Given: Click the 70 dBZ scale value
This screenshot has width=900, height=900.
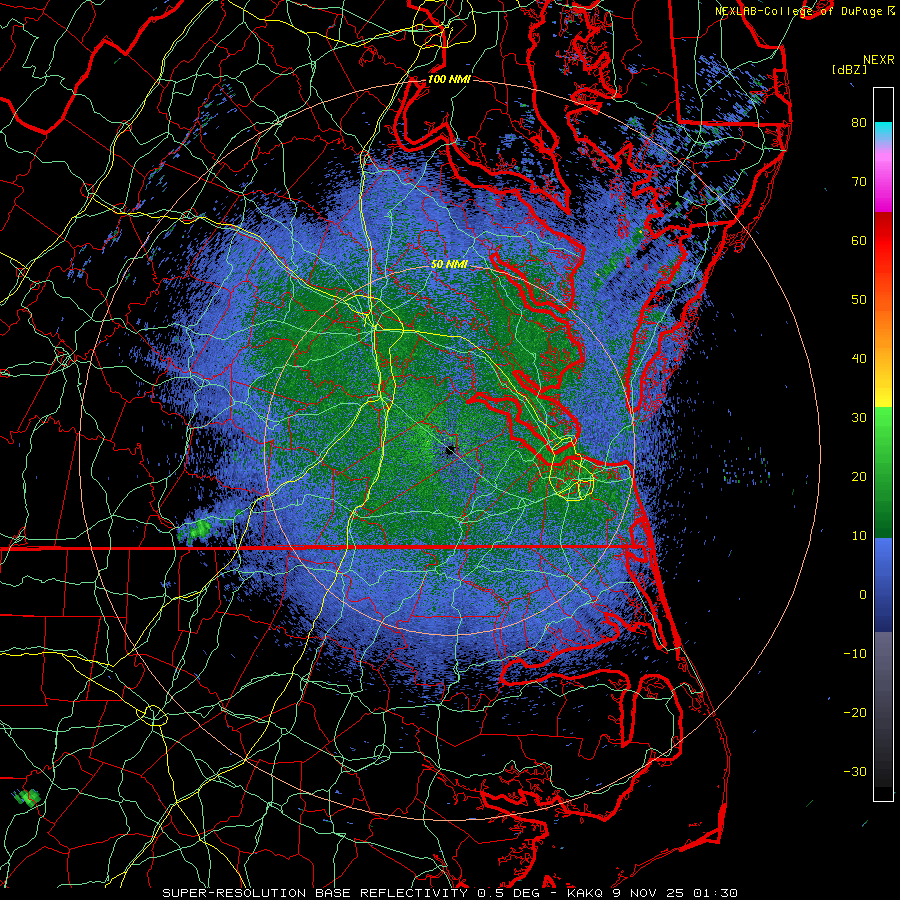Looking at the screenshot, I should click(x=859, y=182).
